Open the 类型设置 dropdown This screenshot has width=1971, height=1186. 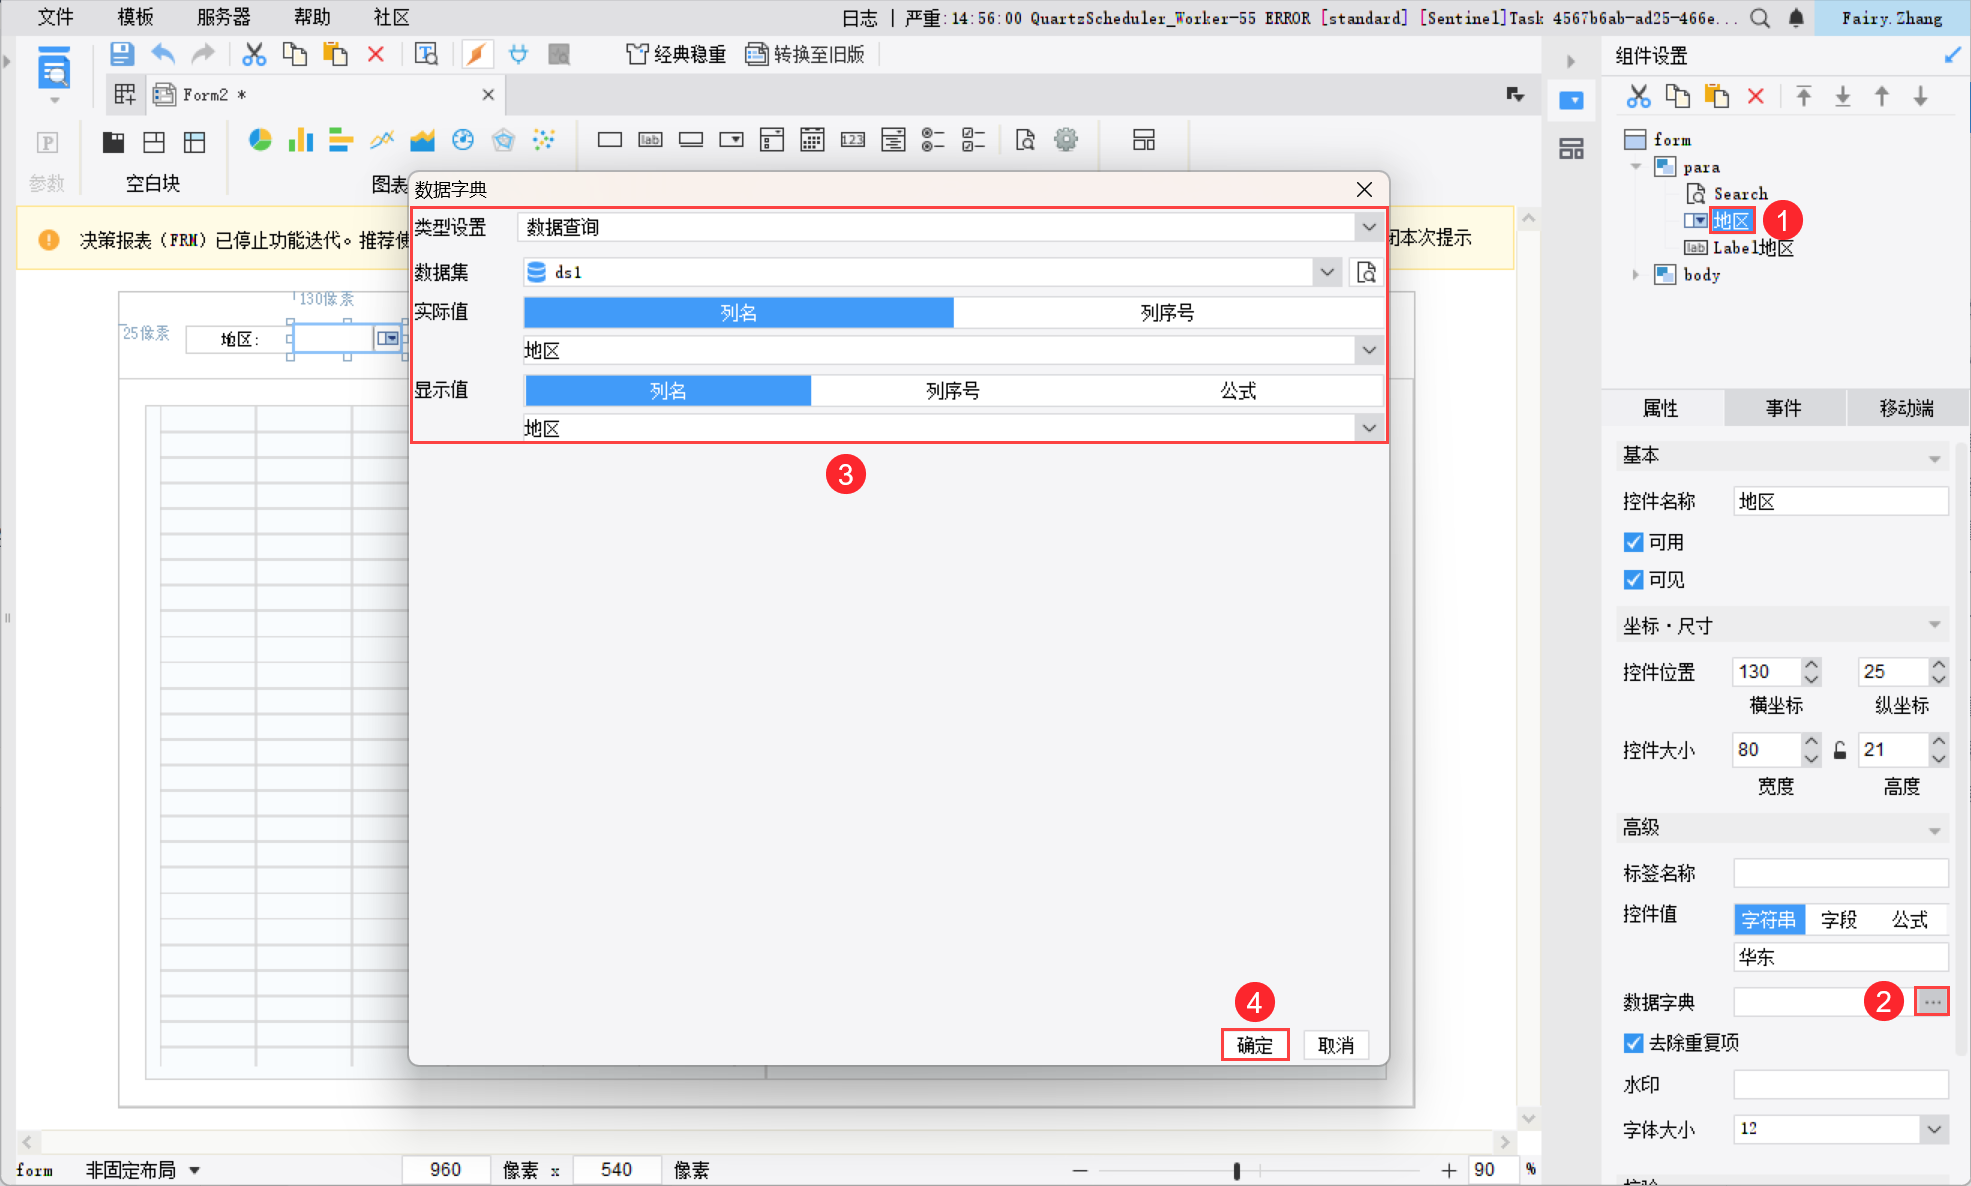tap(1369, 228)
